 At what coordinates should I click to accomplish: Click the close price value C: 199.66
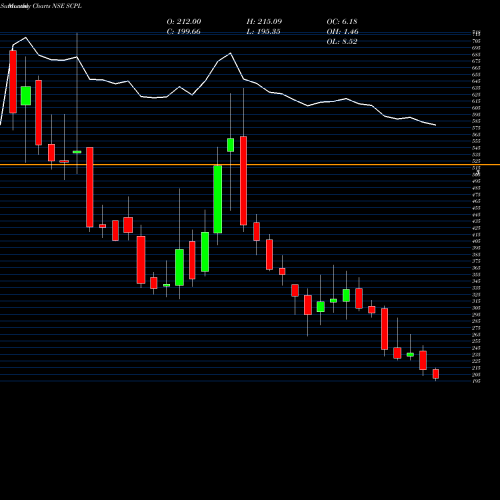pyautogui.click(x=184, y=32)
